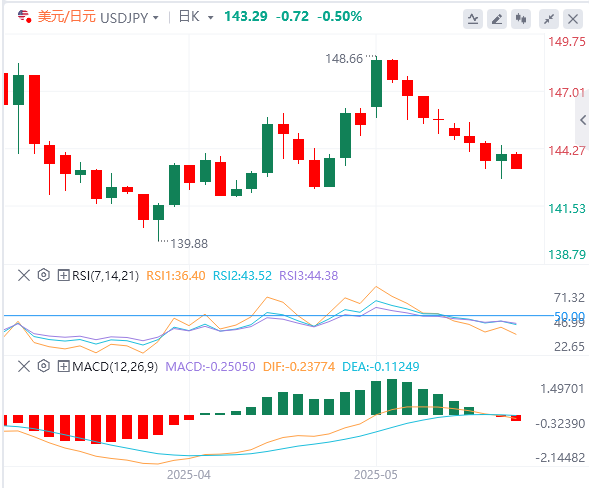Expand the right side panel arrow
Image resolution: width=589 pixels, height=488 pixels.
pyautogui.click(x=583, y=120)
